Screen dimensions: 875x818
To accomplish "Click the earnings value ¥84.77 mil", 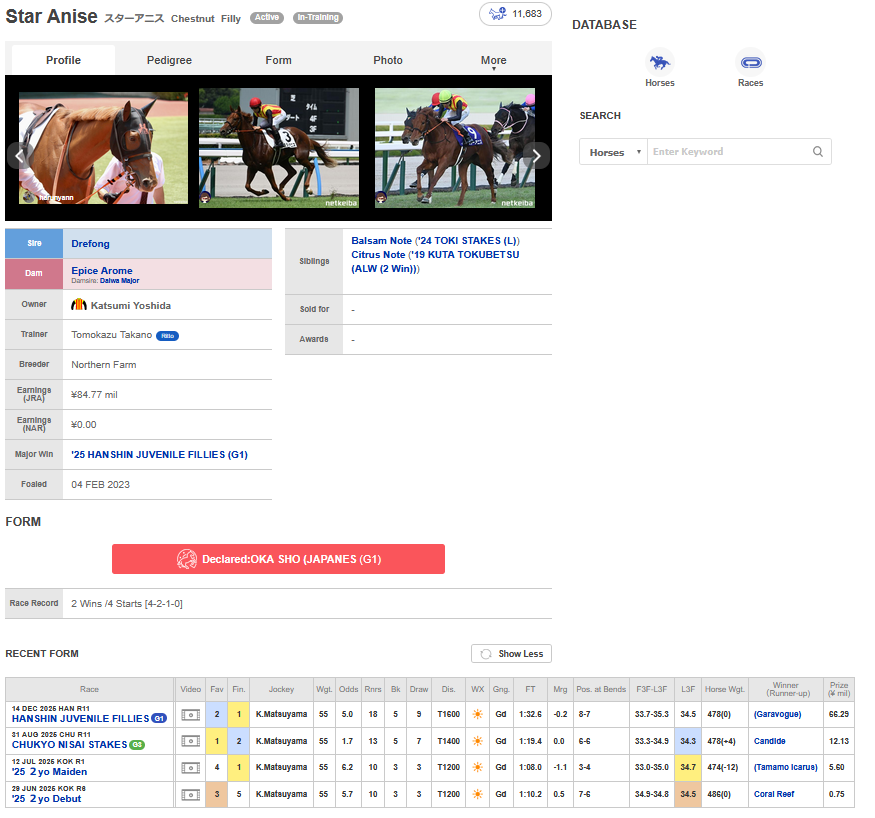I will click(94, 395).
